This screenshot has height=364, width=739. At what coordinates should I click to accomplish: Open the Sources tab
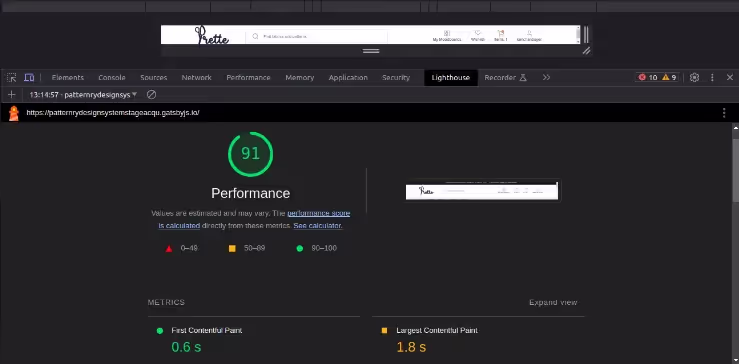[x=154, y=78]
